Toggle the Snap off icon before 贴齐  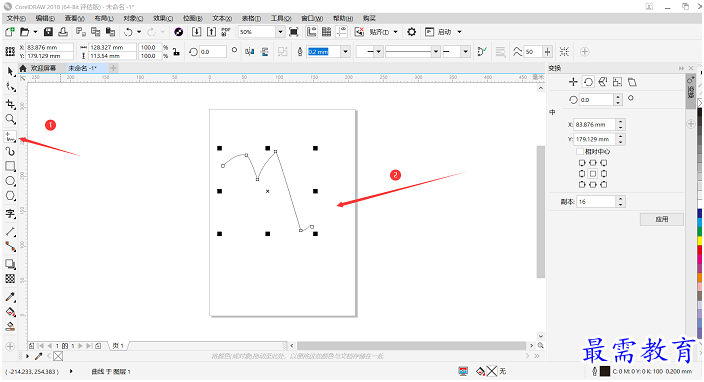pyautogui.click(x=359, y=32)
